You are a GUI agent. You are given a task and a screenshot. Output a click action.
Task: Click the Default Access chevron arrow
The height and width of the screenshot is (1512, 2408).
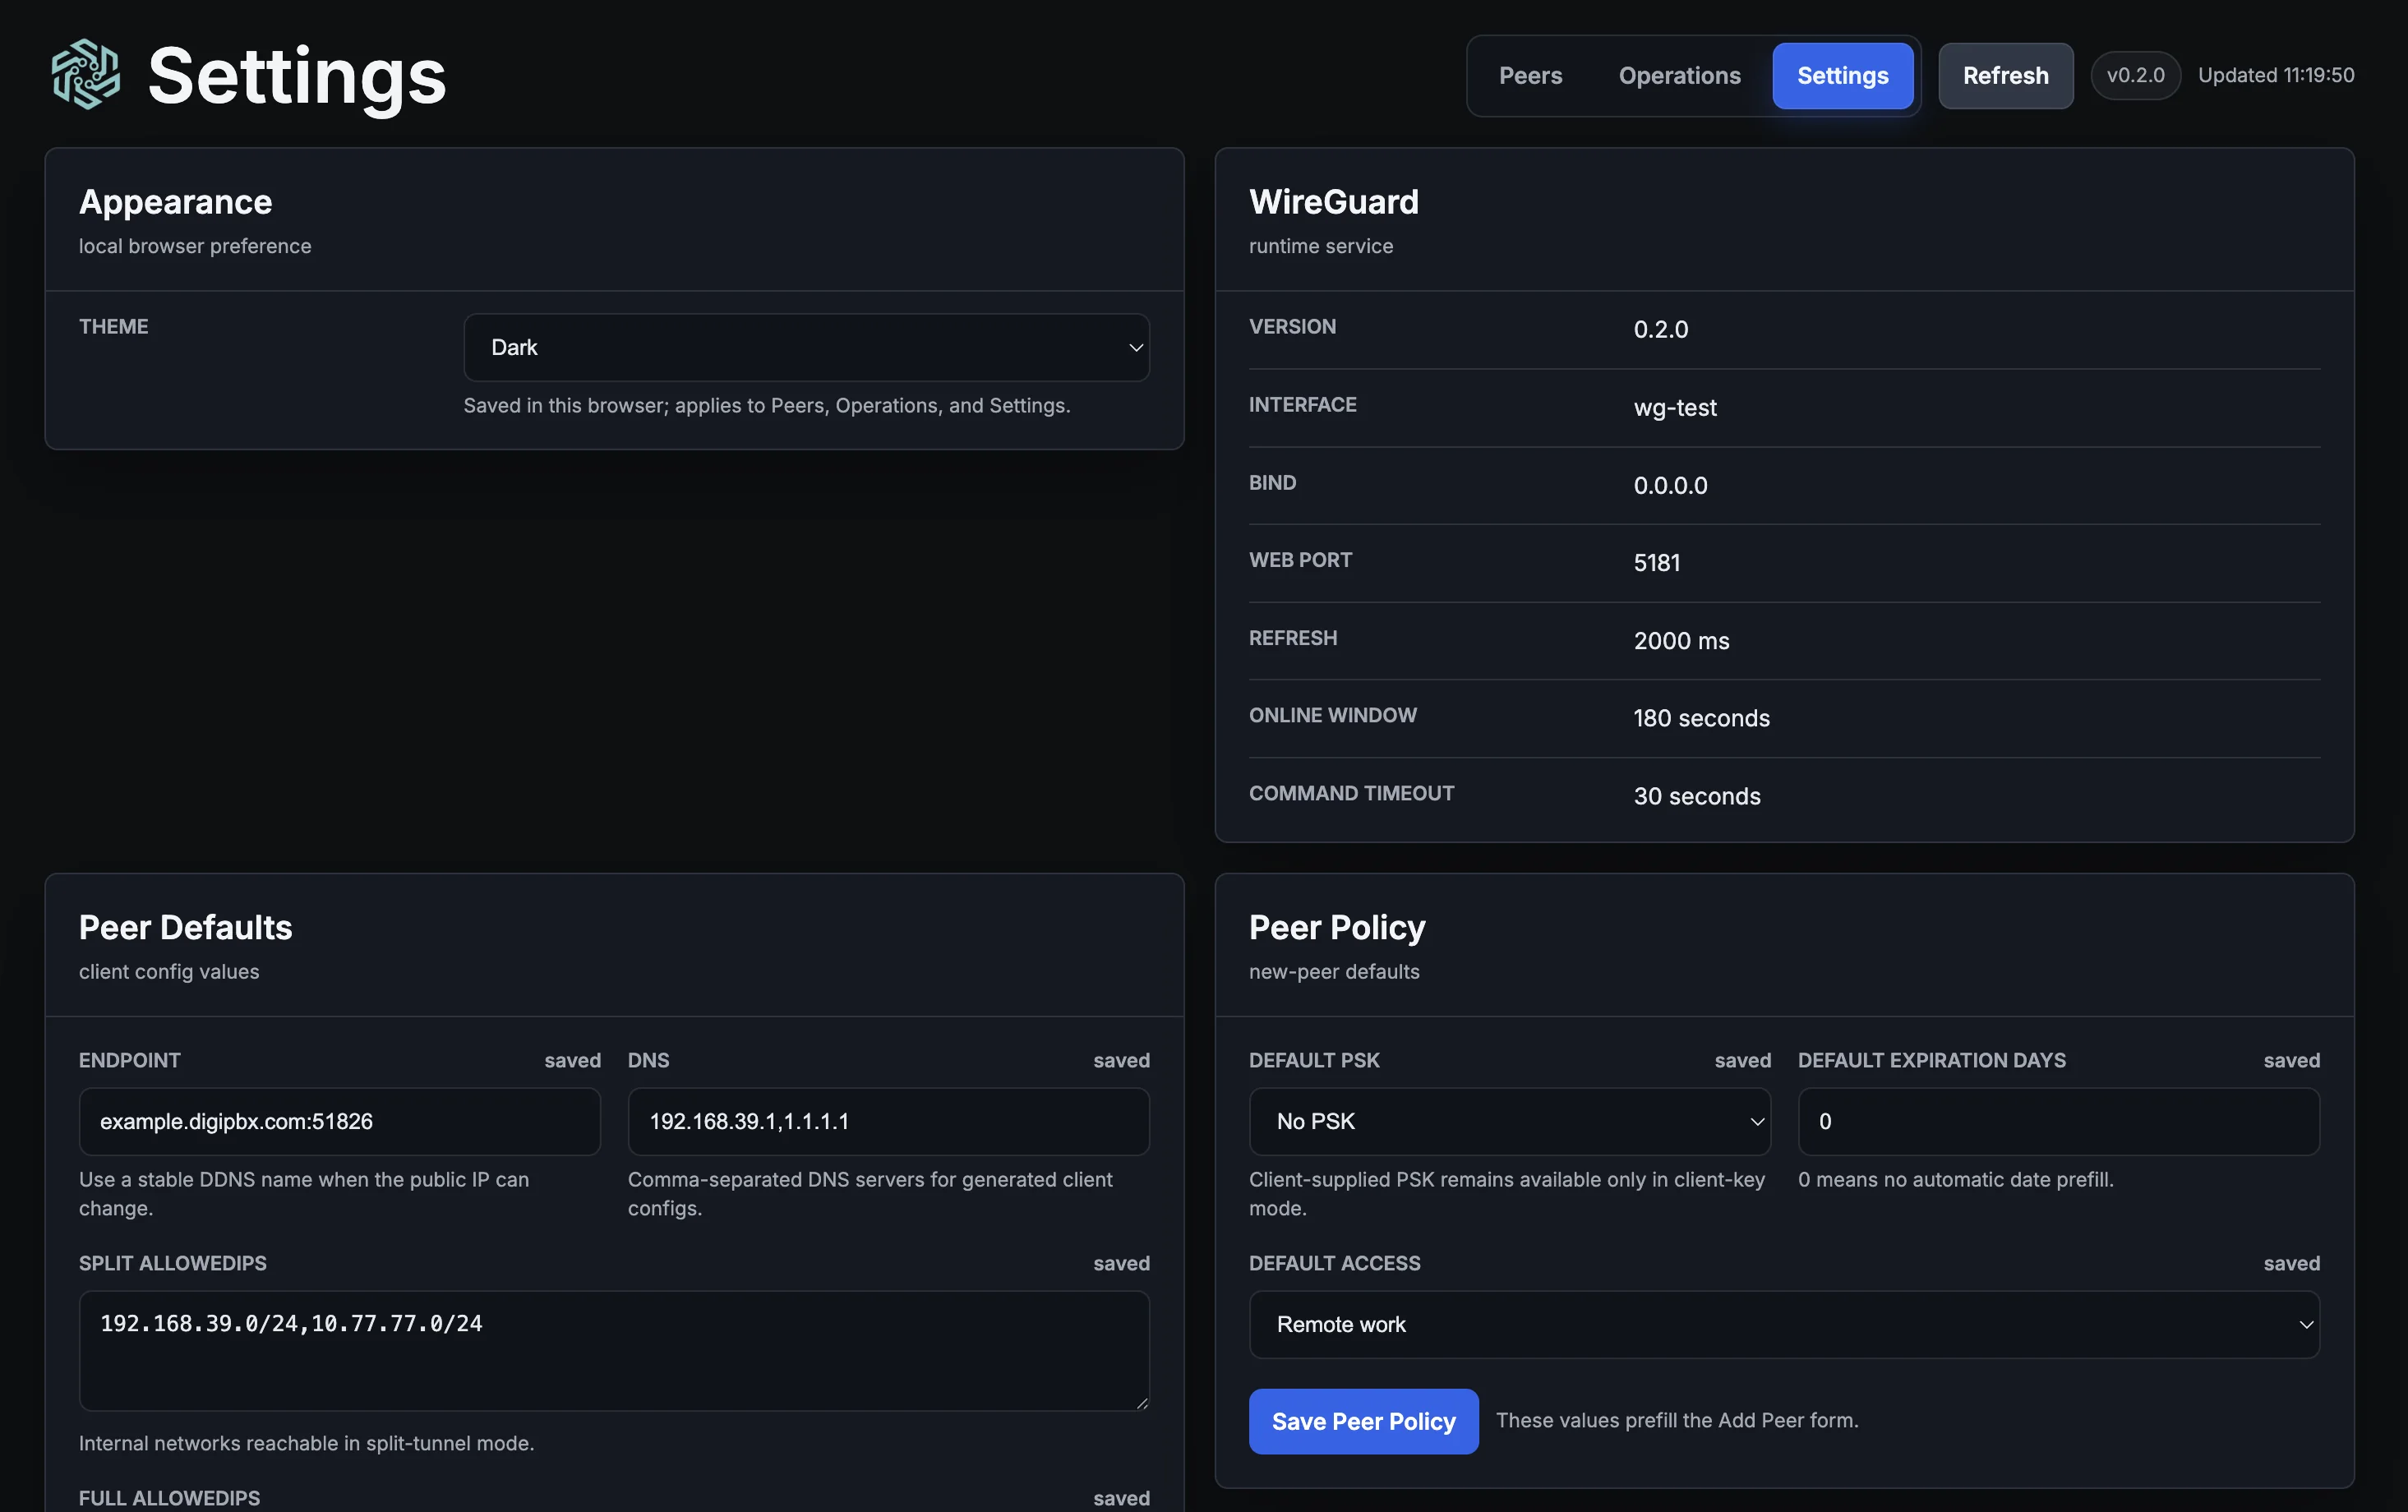[x=2305, y=1325]
